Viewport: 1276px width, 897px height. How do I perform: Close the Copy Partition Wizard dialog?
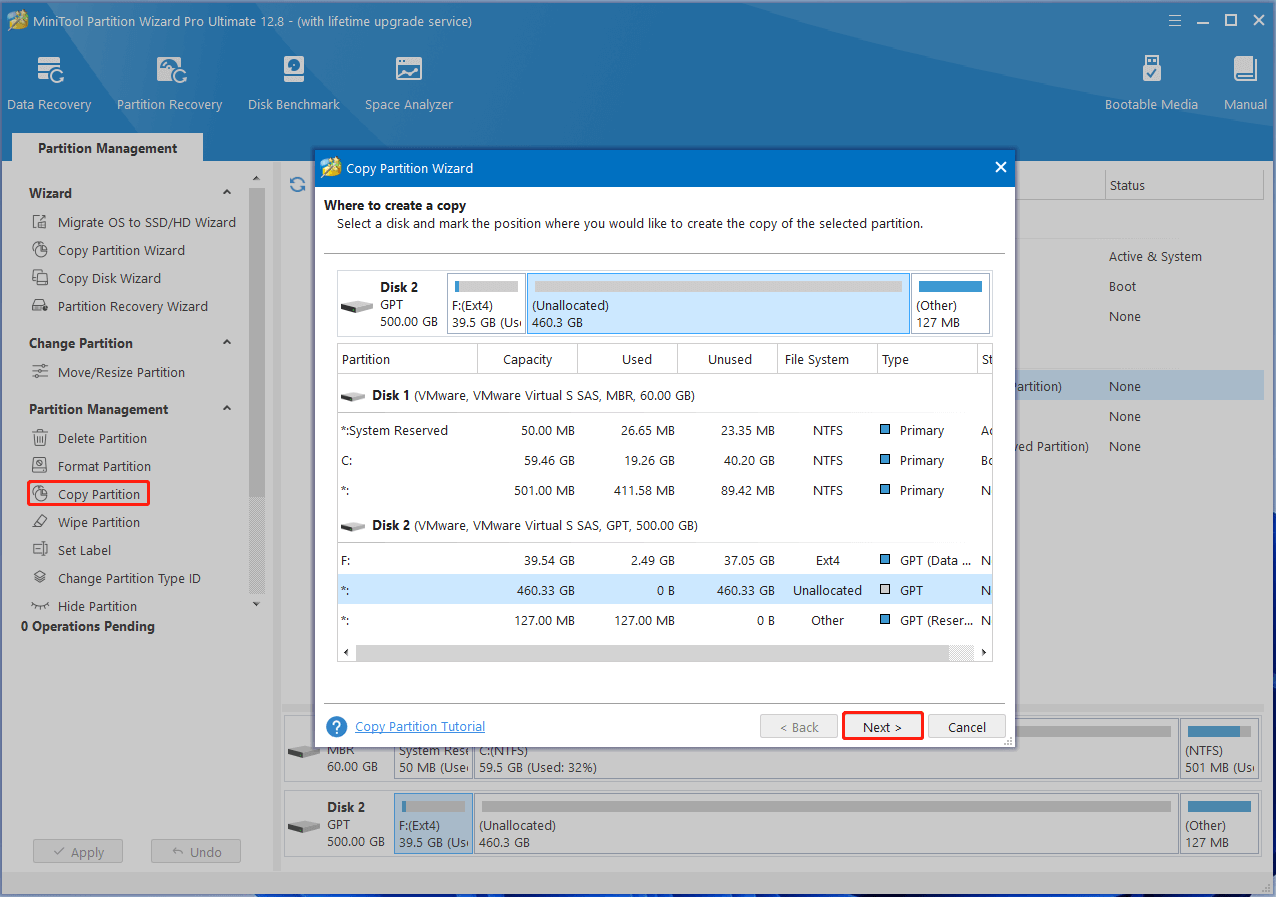[1000, 168]
